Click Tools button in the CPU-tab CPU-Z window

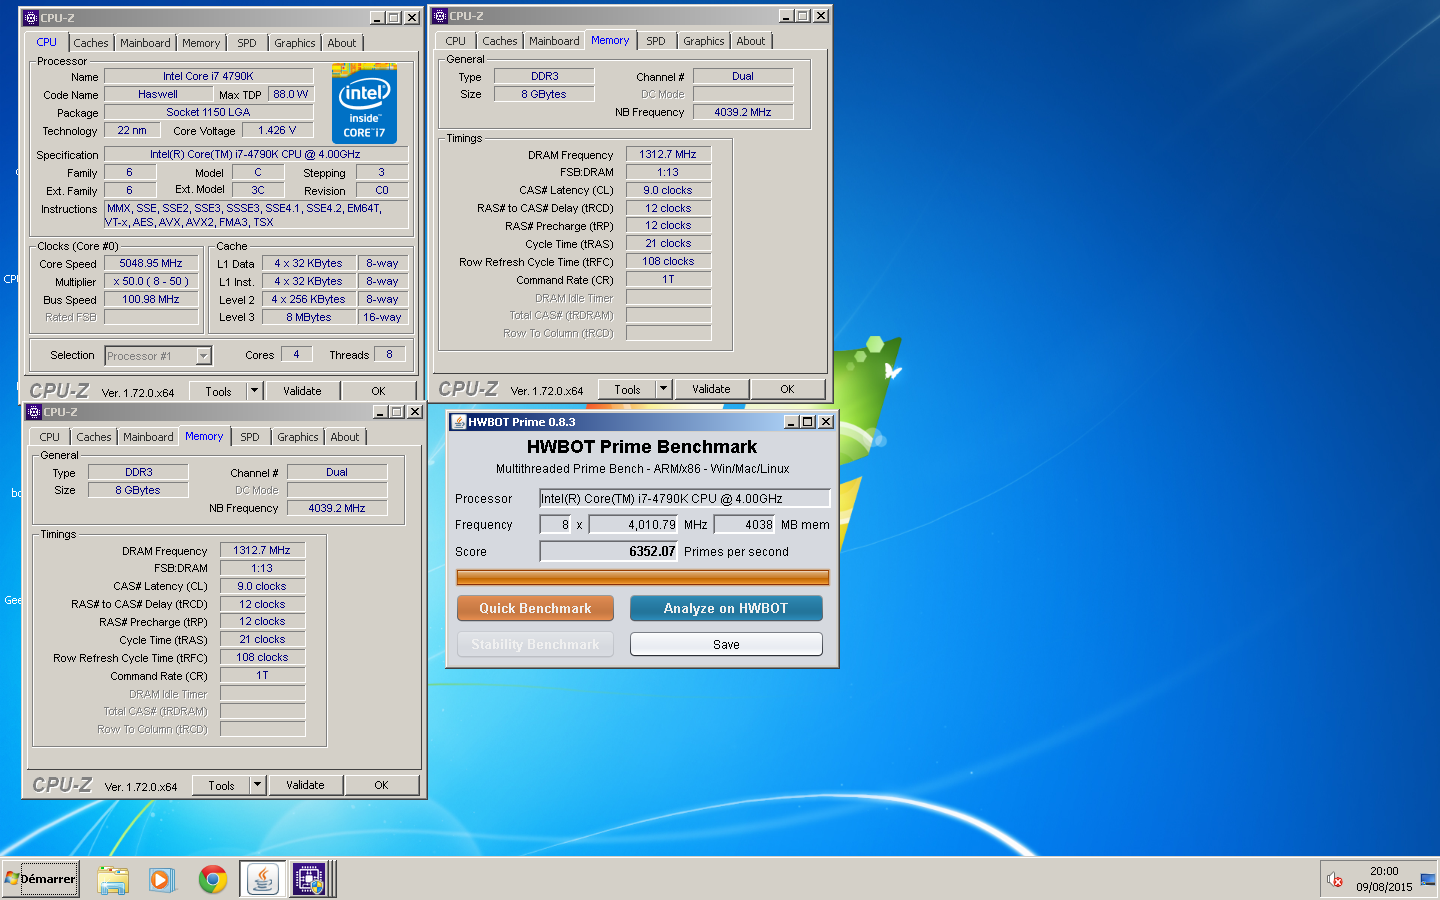(x=218, y=391)
